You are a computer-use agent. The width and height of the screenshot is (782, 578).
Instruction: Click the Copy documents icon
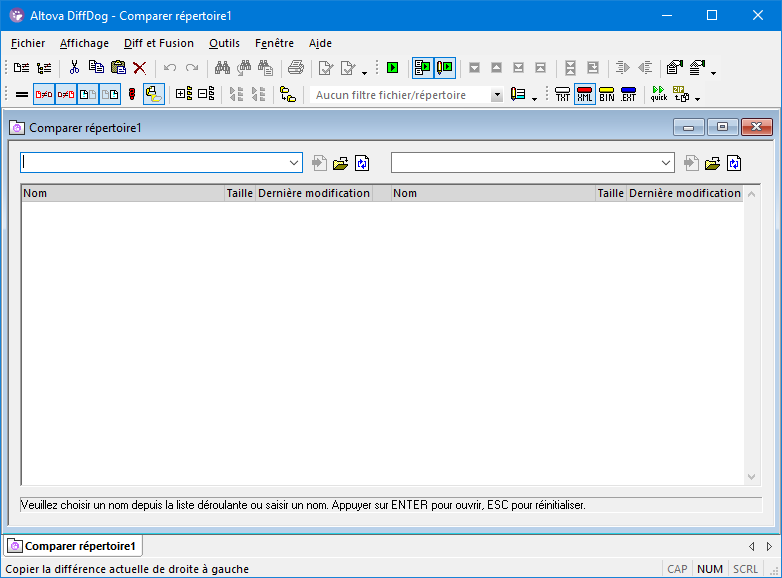(x=96, y=68)
